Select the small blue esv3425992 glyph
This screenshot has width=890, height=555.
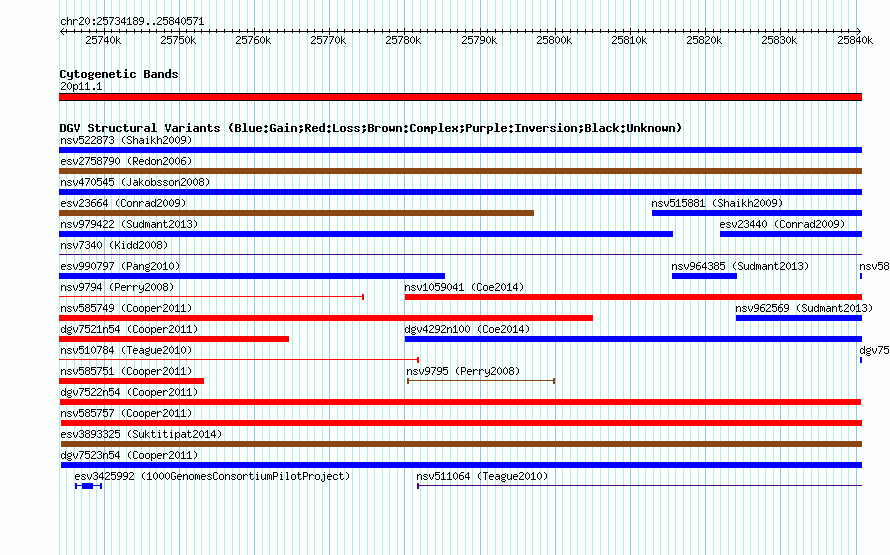(x=88, y=486)
